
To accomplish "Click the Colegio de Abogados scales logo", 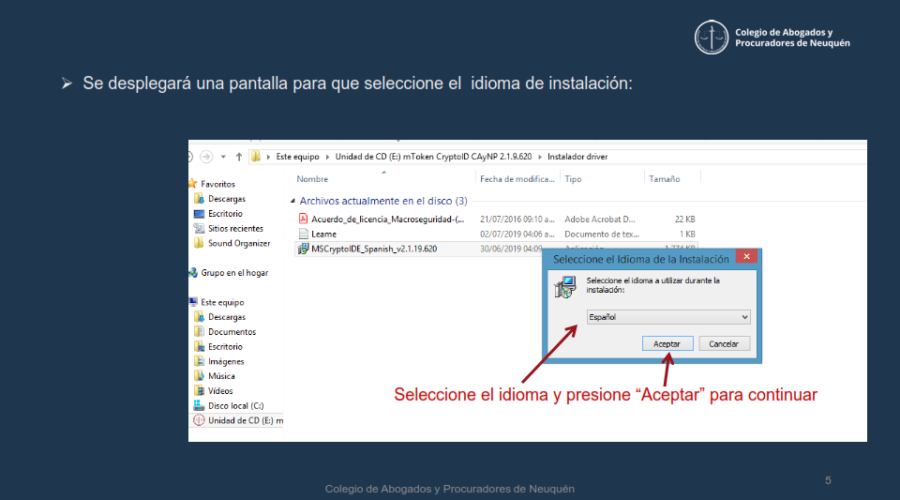I will [711, 37].
